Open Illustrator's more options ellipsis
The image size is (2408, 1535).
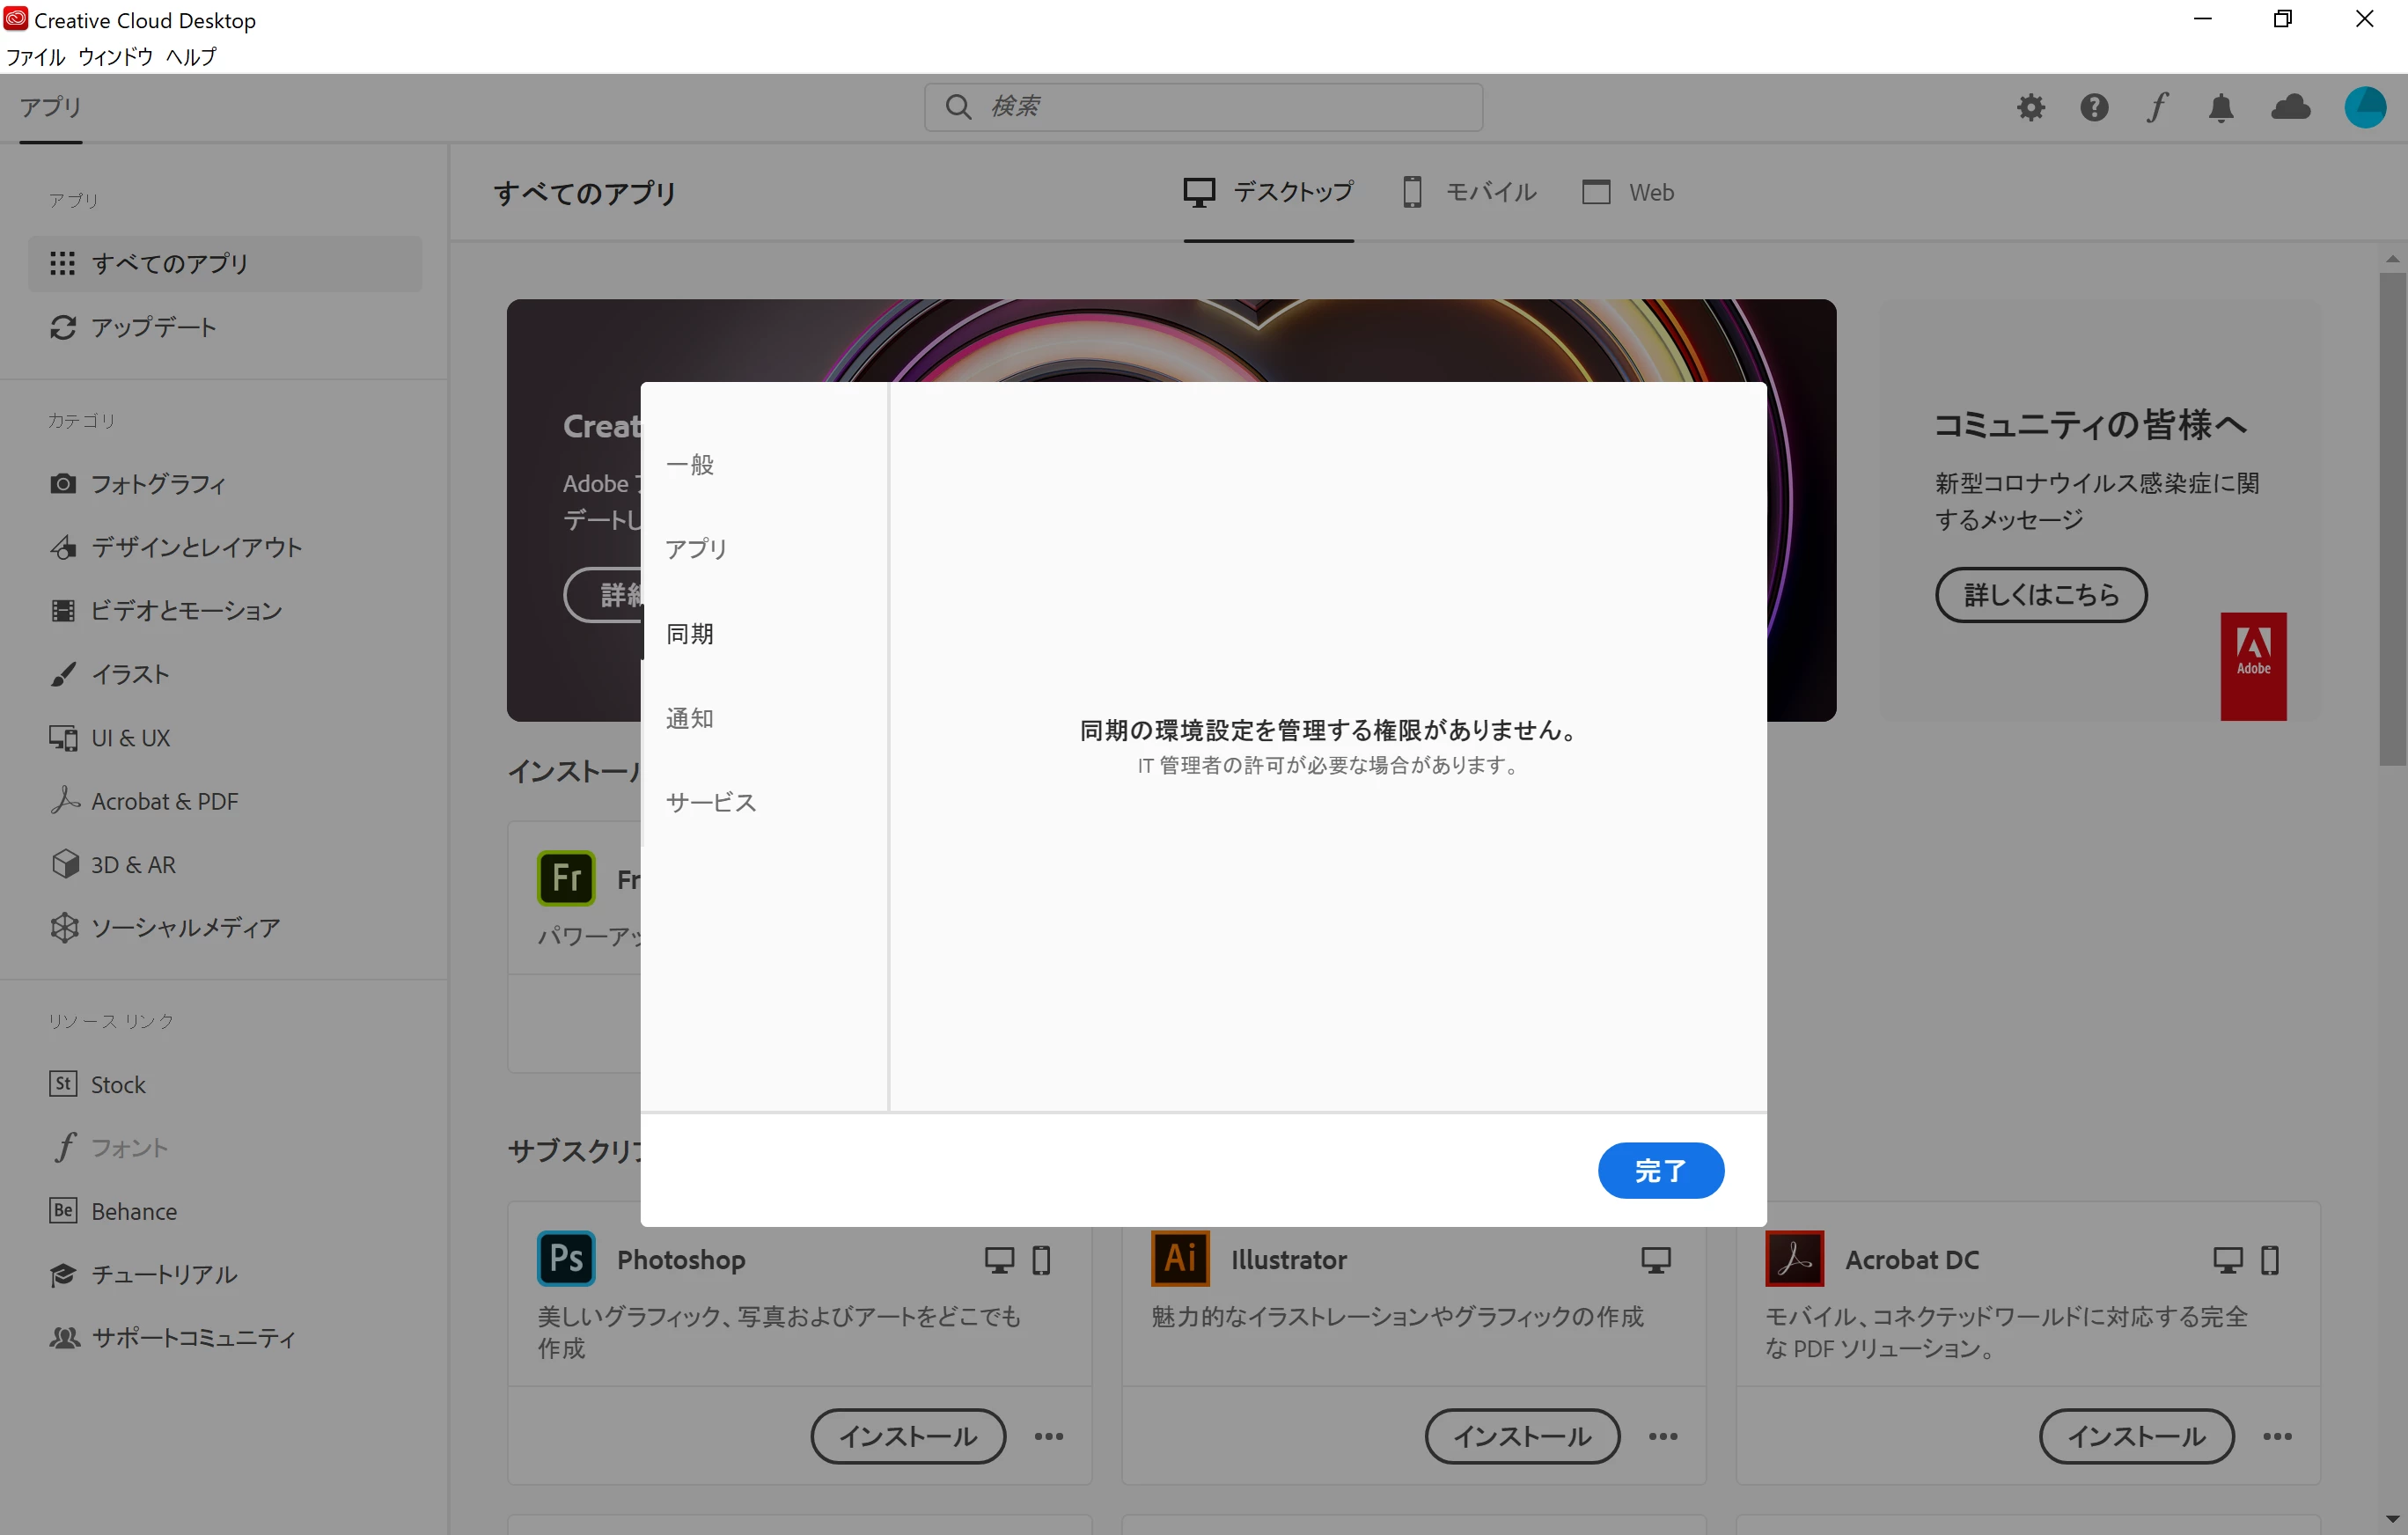(1663, 1436)
